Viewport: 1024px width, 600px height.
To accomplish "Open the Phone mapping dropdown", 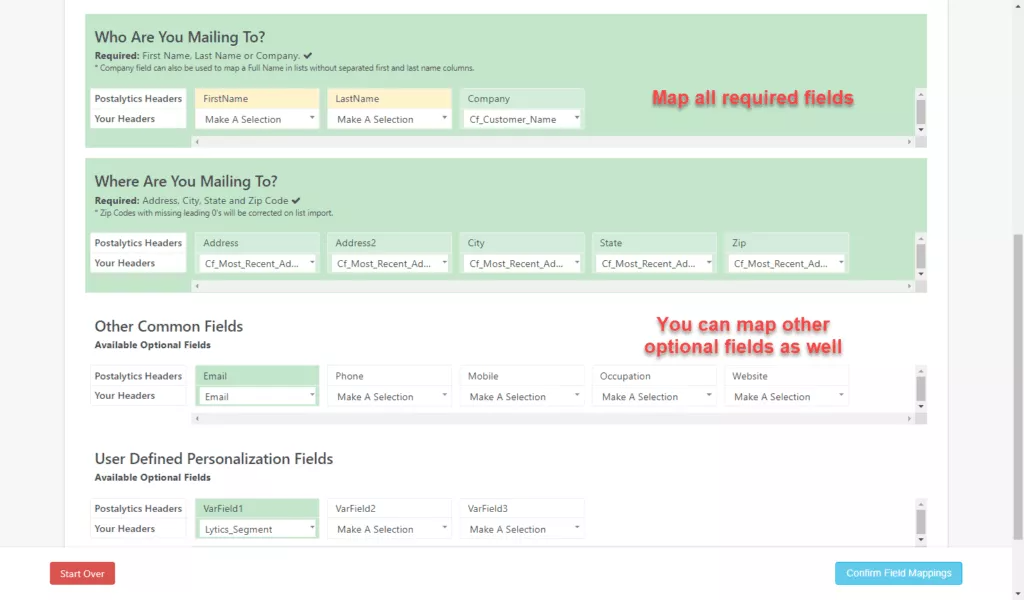I will coord(389,396).
